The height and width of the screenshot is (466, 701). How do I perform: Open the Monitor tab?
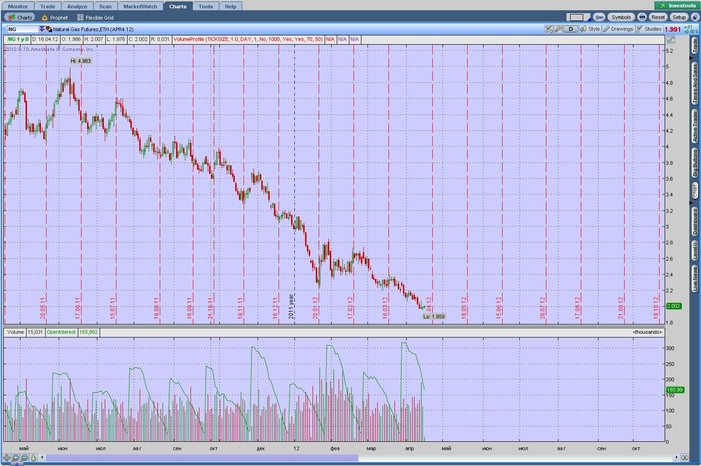(x=18, y=6)
